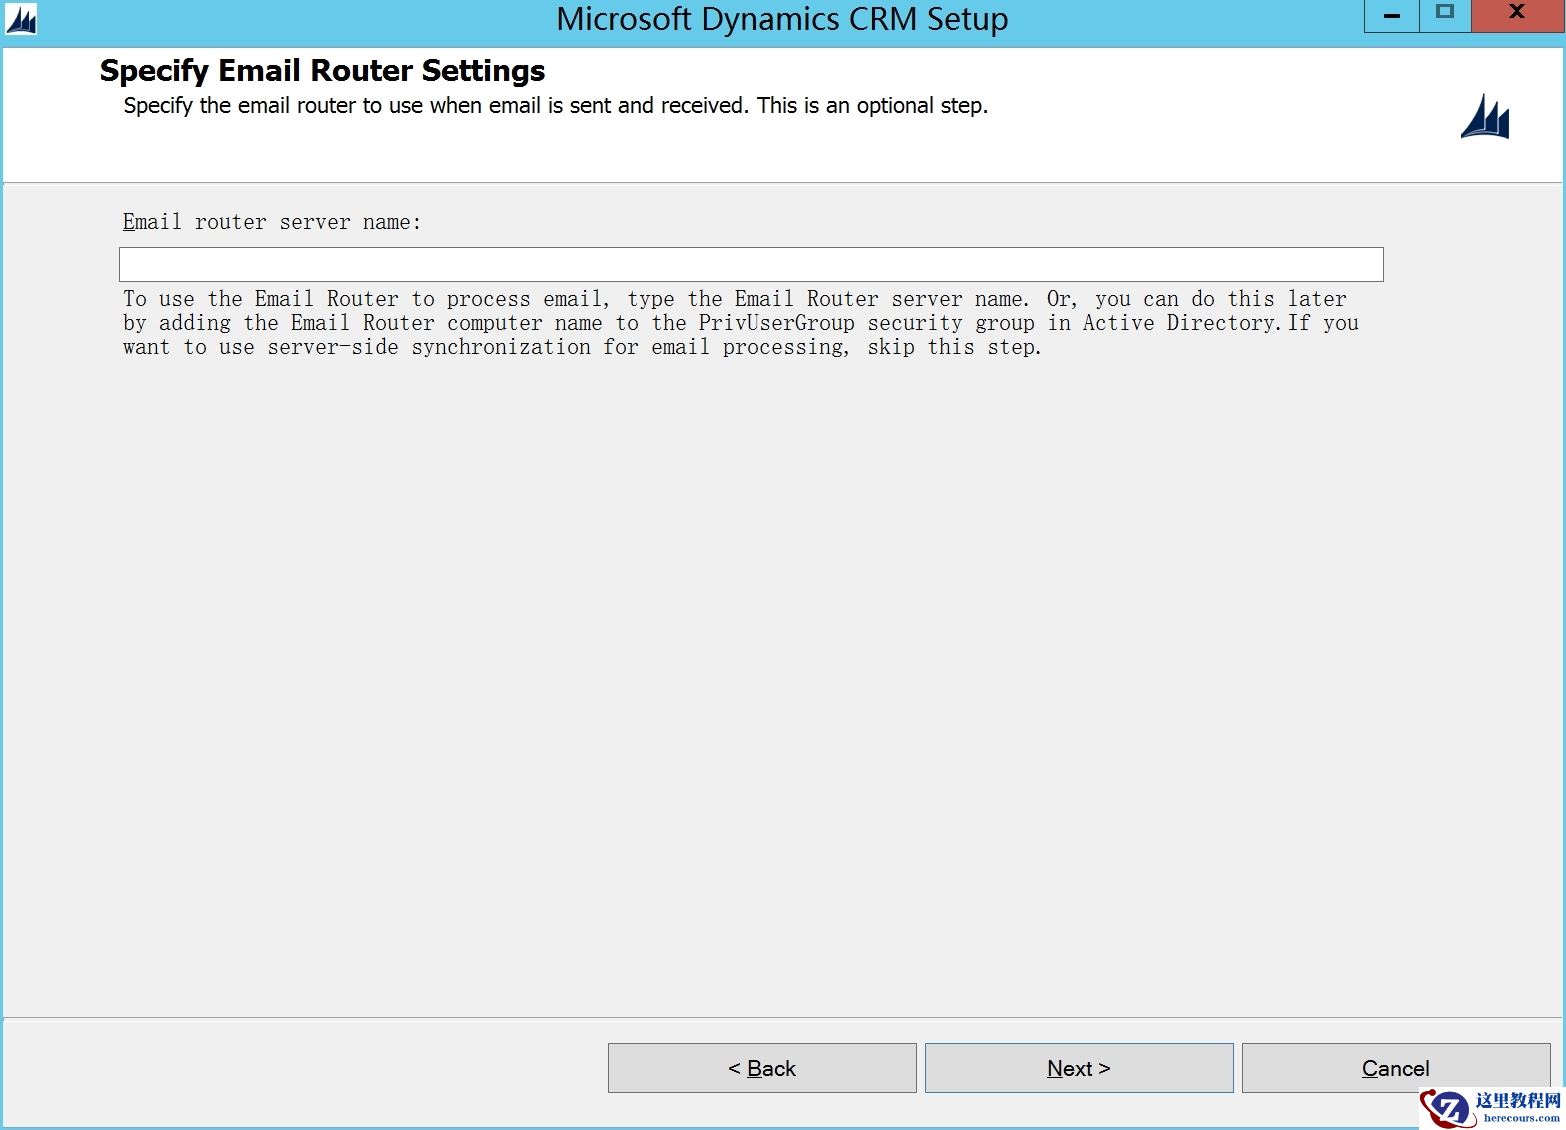
Task: Click the Dynamics logo in the header panel
Action: [1485, 117]
